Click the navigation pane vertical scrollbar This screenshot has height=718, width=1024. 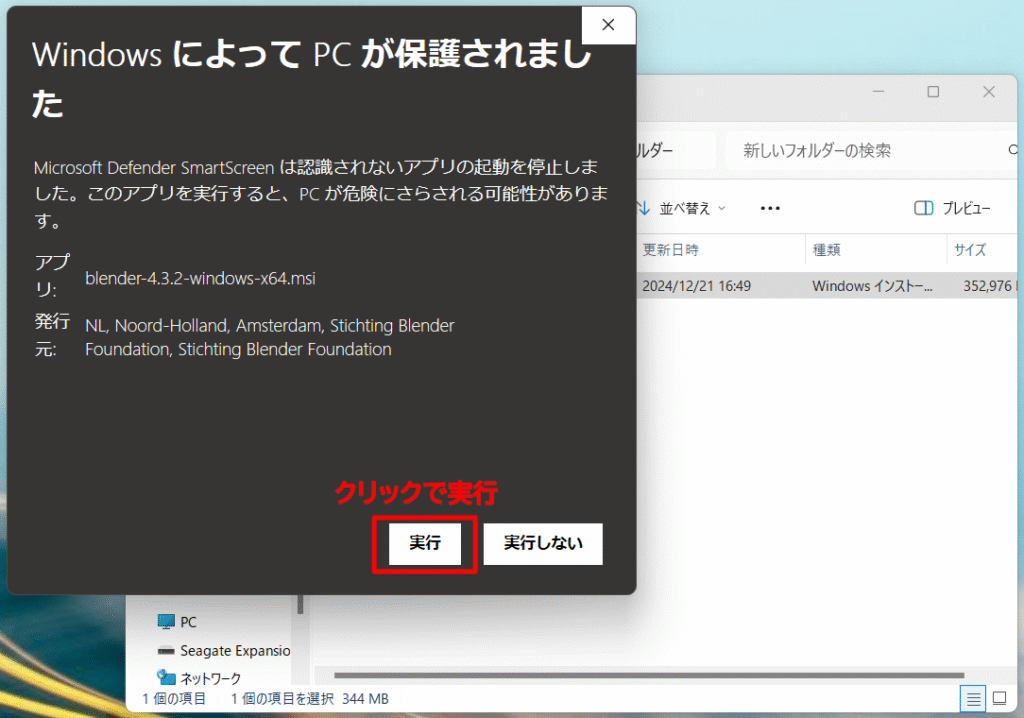click(300, 604)
